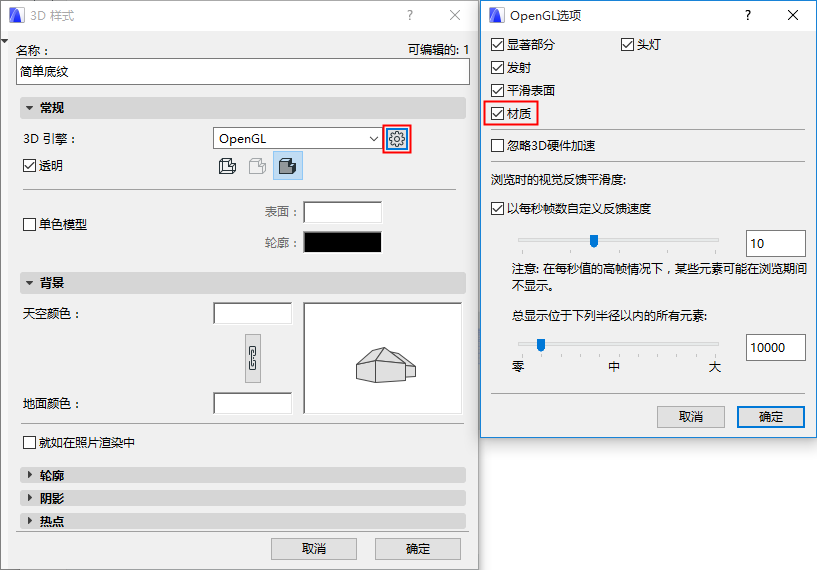Click help question mark in 3D 样式 dialog
The width and height of the screenshot is (817, 570).
(410, 16)
